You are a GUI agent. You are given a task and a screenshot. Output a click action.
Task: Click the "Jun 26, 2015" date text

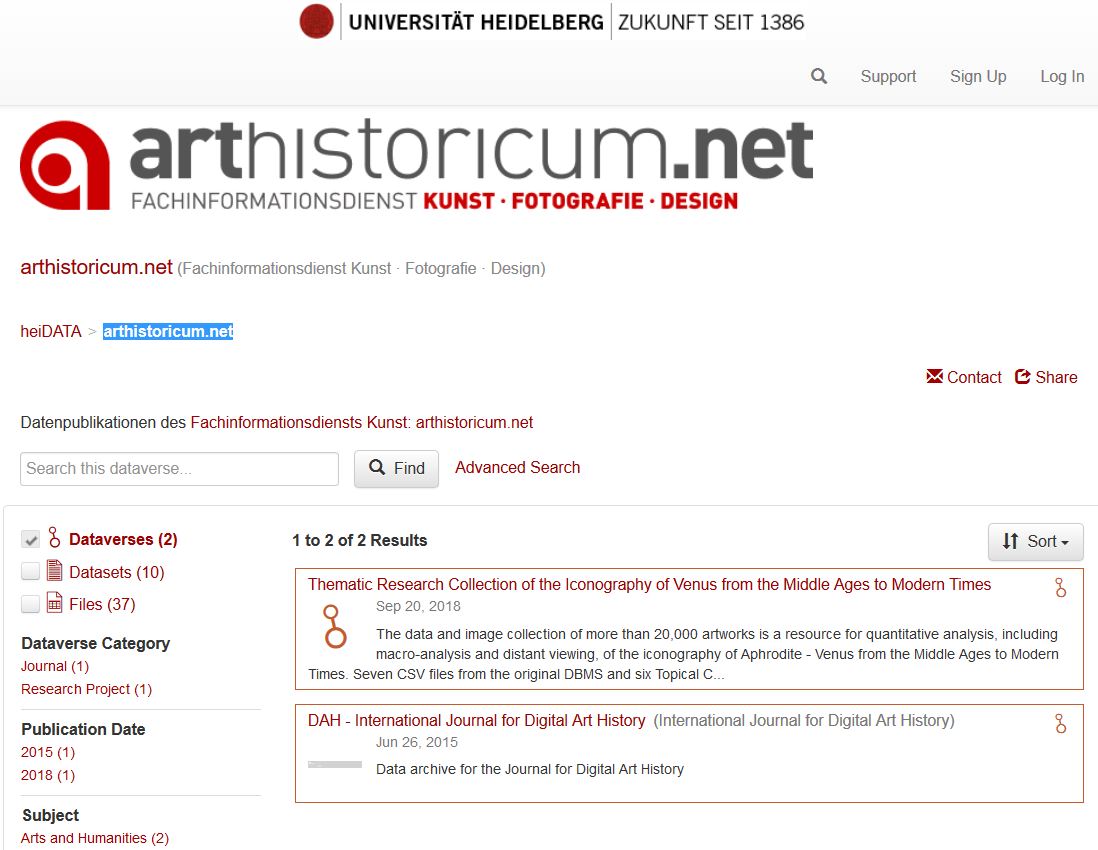point(417,742)
